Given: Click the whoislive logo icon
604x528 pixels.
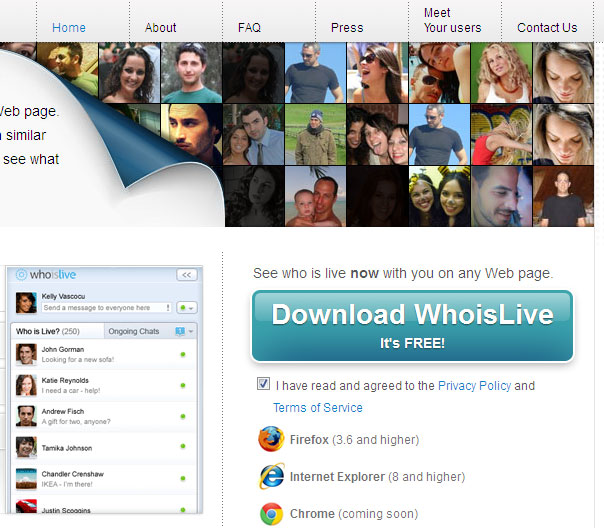Looking at the screenshot, I should tap(21, 275).
